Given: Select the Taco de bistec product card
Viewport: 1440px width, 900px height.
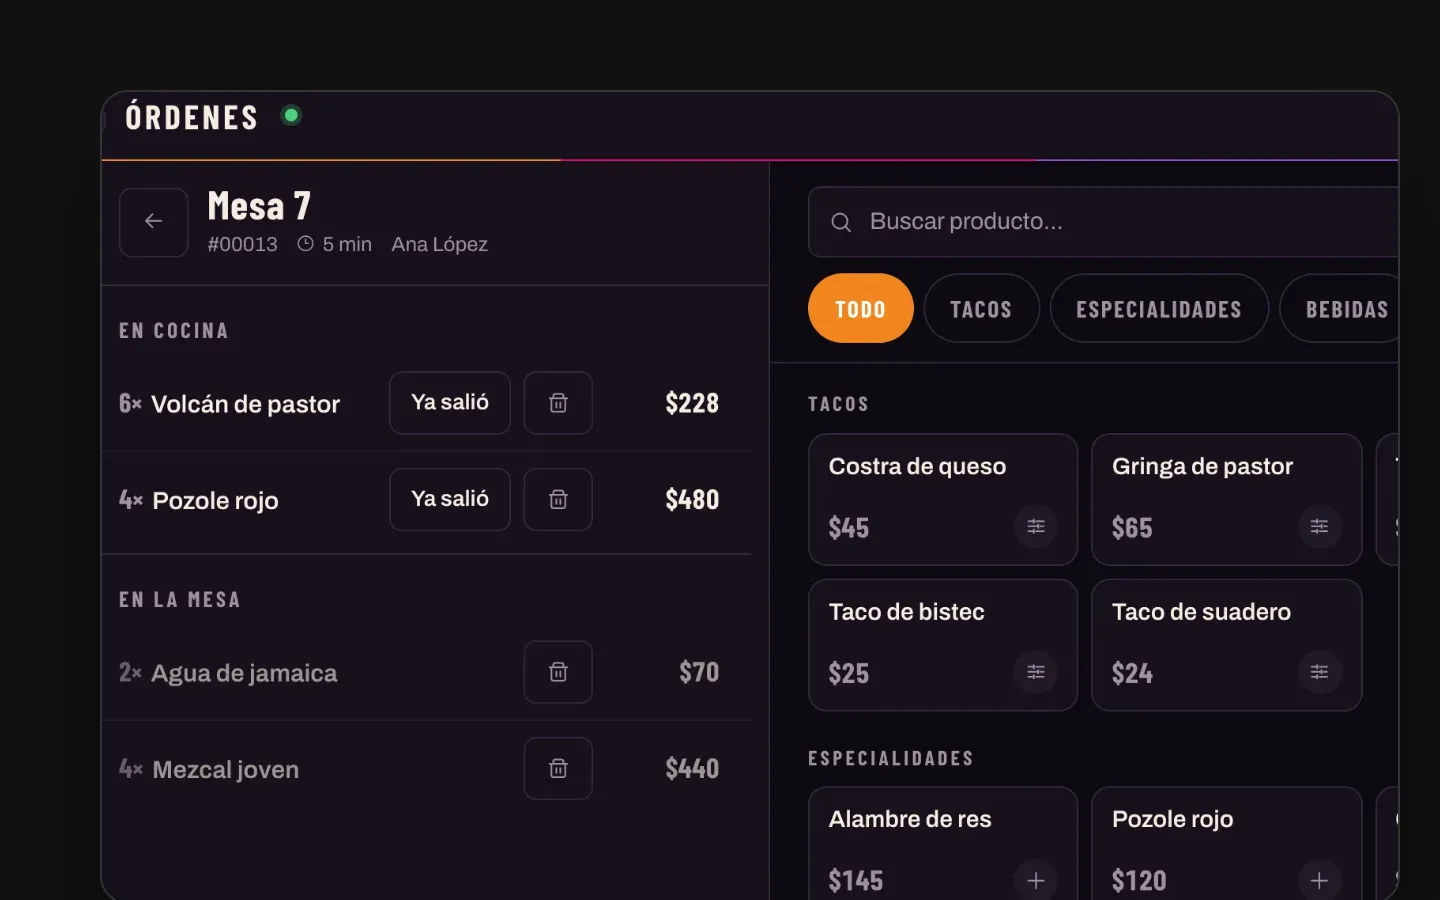Looking at the screenshot, I should point(943,645).
